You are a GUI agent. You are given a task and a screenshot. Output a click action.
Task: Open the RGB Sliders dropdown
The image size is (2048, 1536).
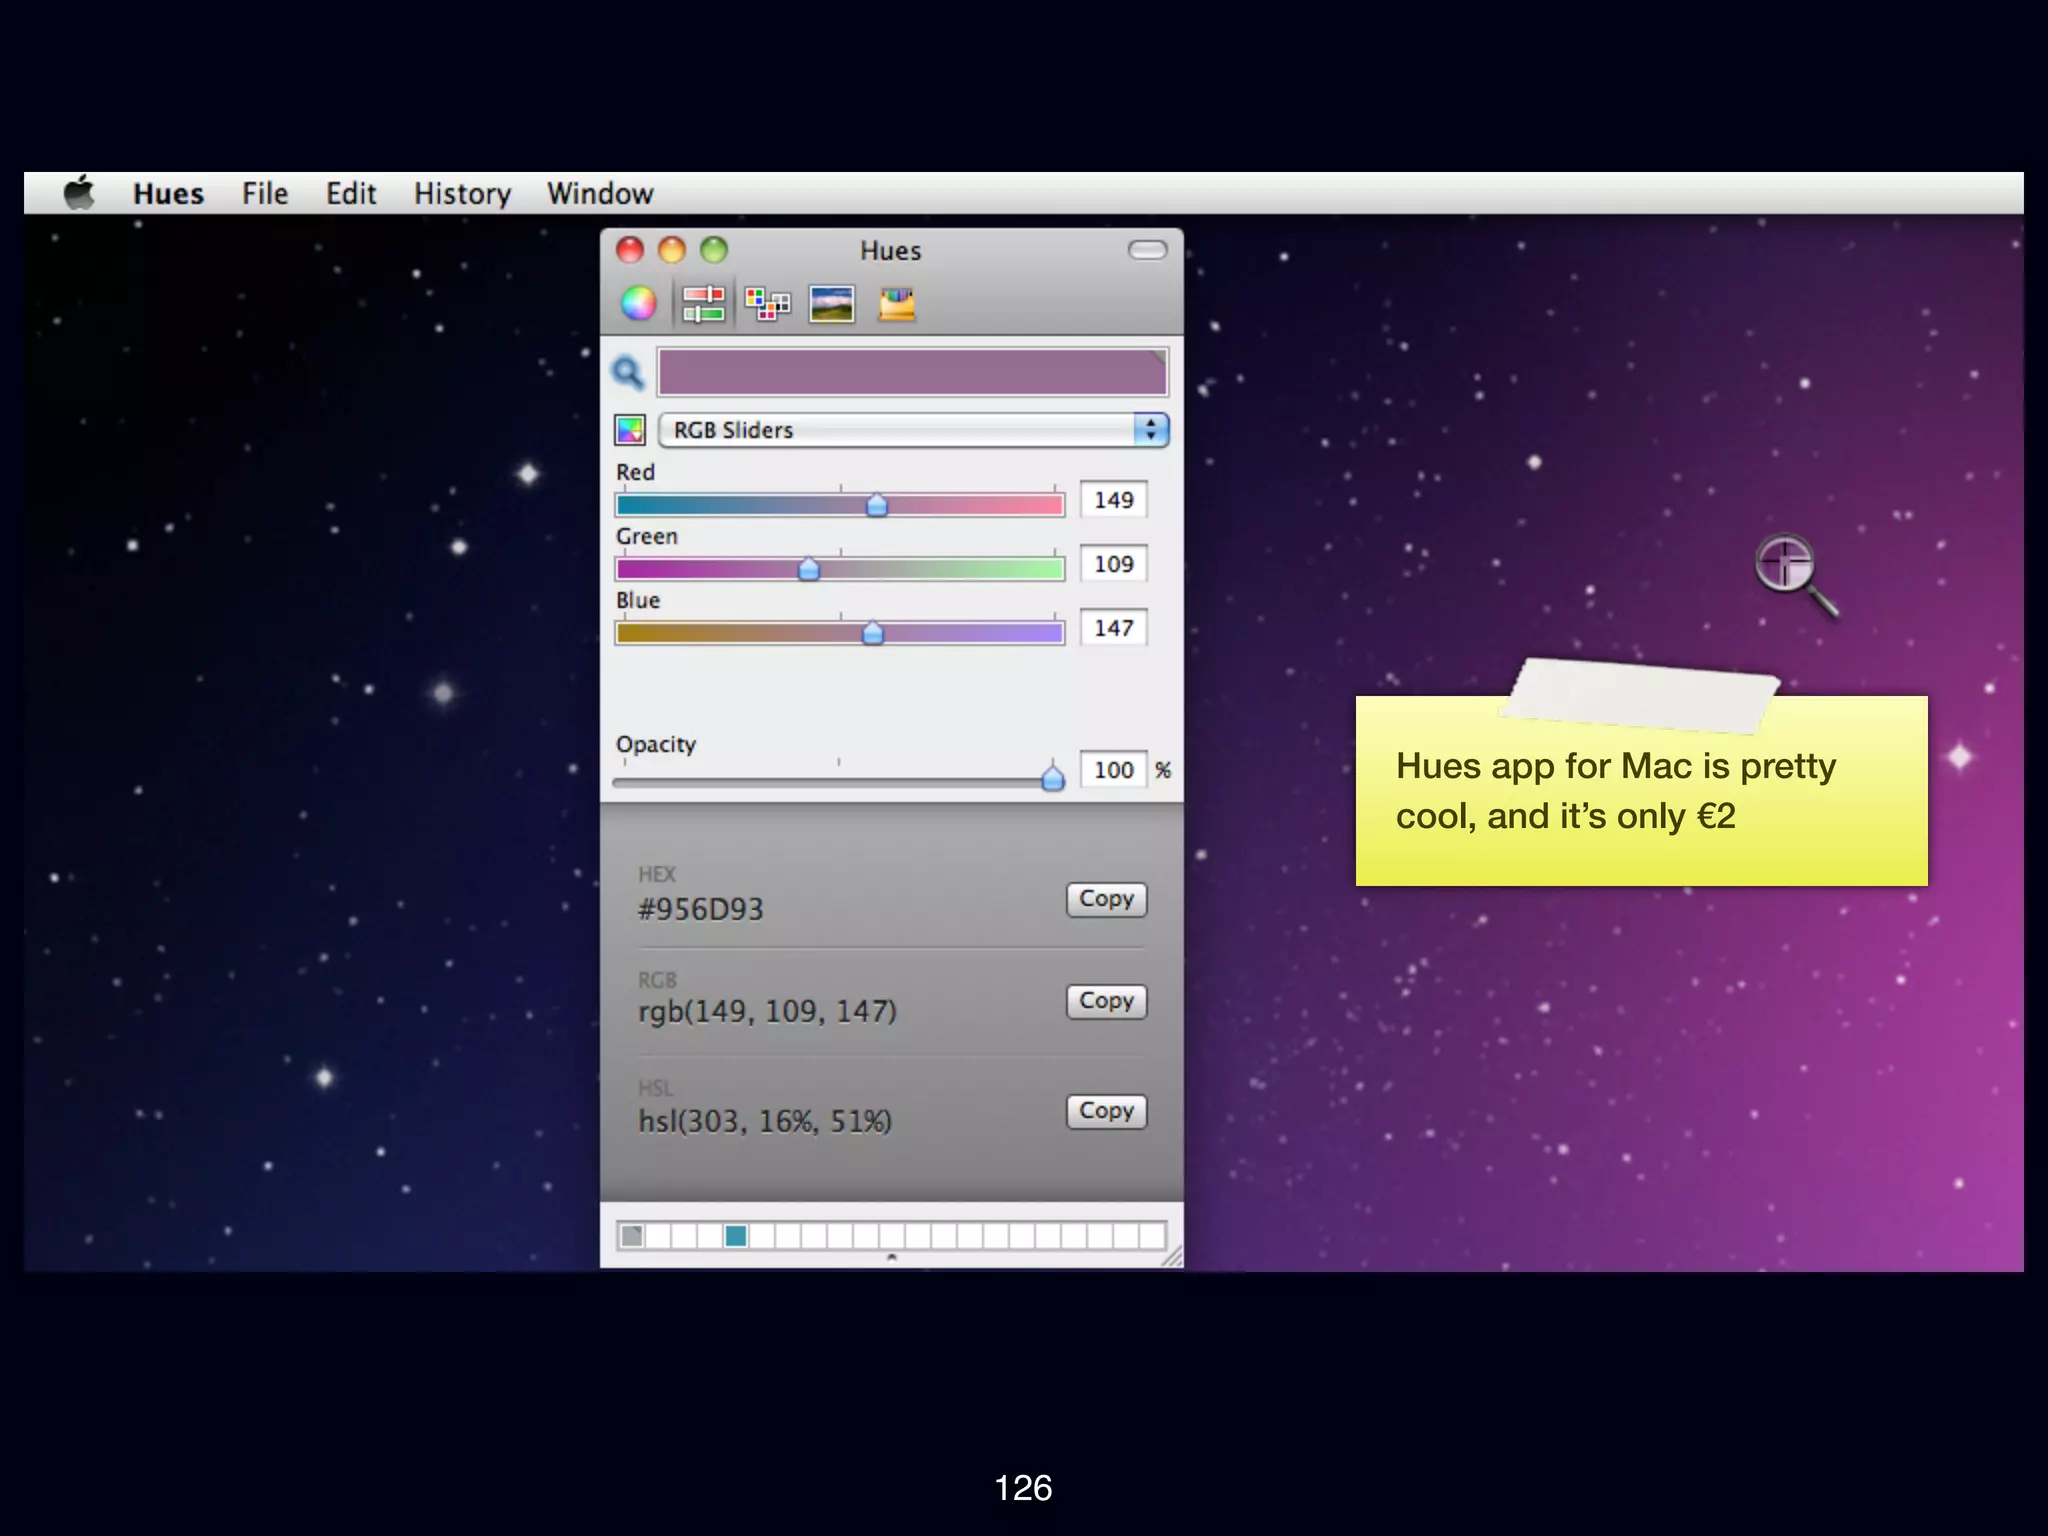pyautogui.click(x=914, y=430)
